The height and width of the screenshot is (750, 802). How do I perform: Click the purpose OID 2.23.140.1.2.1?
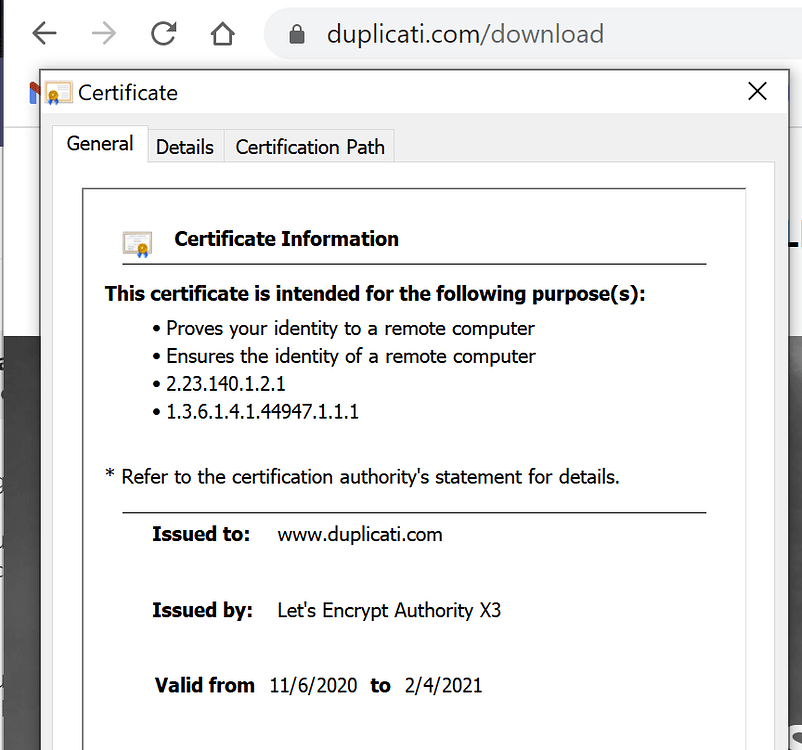[226, 384]
